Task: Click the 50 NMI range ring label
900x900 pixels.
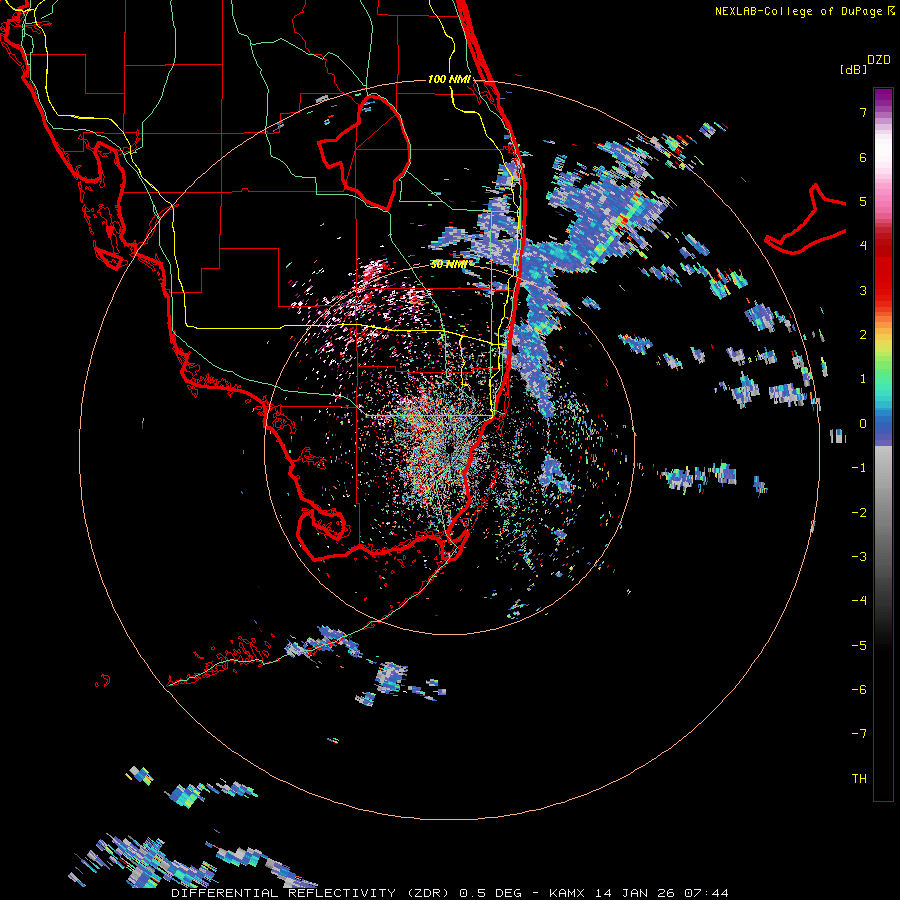Action: click(449, 264)
